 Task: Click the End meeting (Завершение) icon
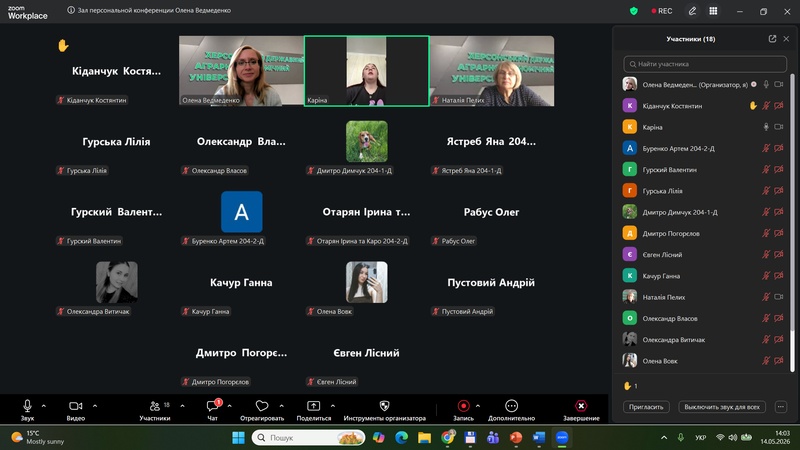pyautogui.click(x=581, y=406)
